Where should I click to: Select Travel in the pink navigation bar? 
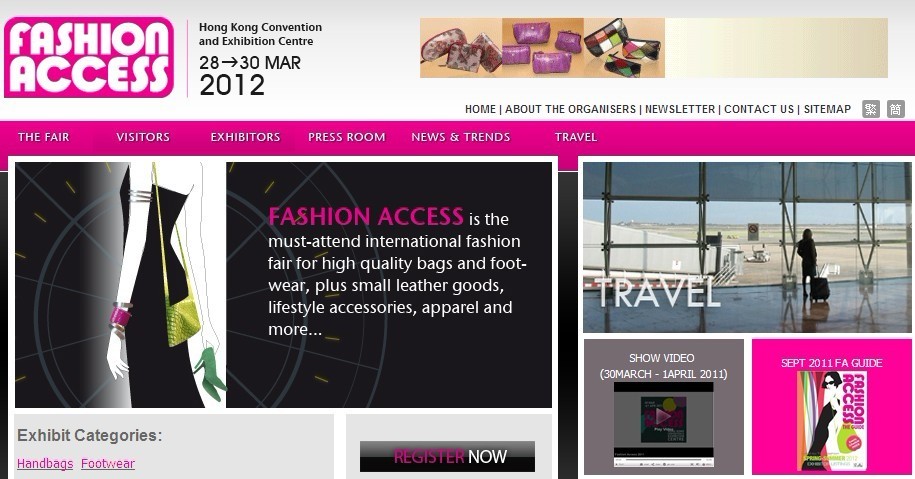pyautogui.click(x=576, y=137)
